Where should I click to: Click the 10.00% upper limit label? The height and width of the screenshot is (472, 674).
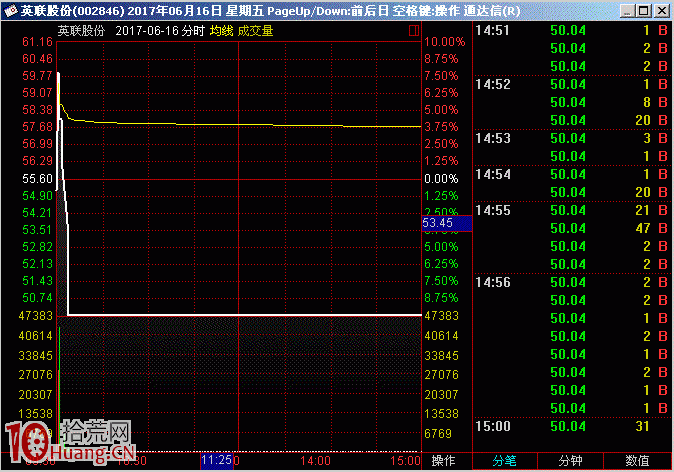[444, 42]
